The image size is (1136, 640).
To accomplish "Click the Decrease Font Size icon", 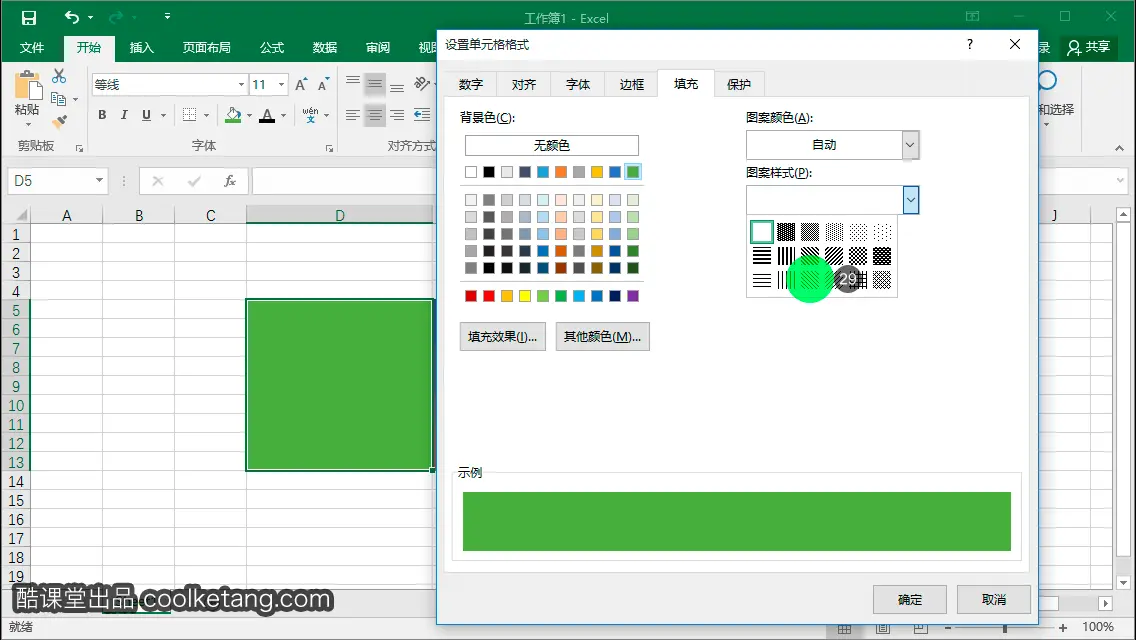I will [323, 85].
